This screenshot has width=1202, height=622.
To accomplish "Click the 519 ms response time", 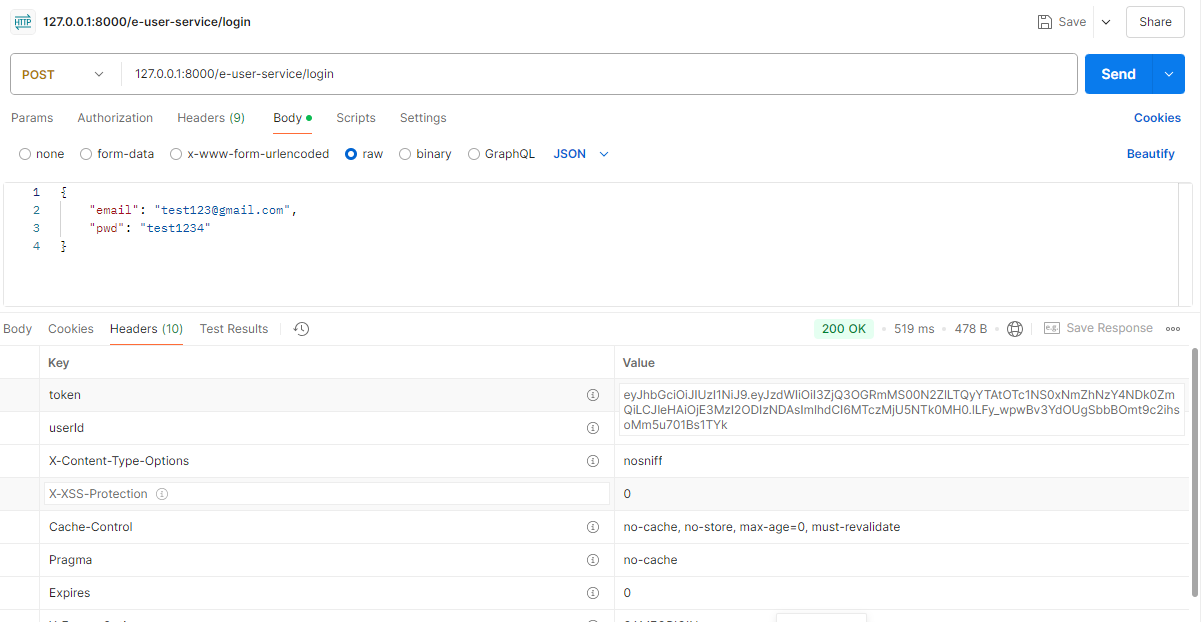I will tap(914, 329).
